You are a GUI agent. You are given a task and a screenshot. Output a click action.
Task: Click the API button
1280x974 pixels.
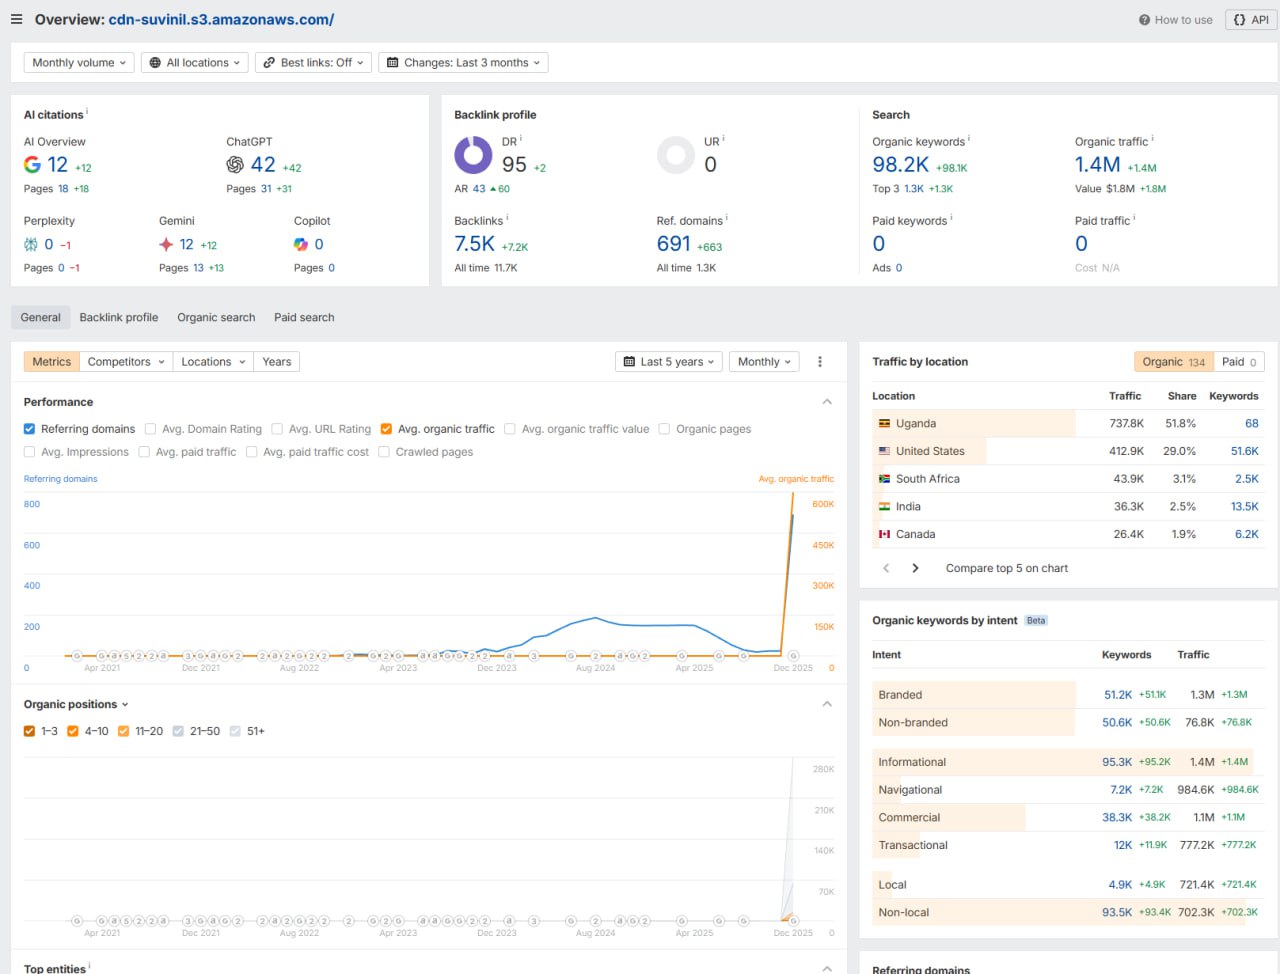coord(1251,20)
